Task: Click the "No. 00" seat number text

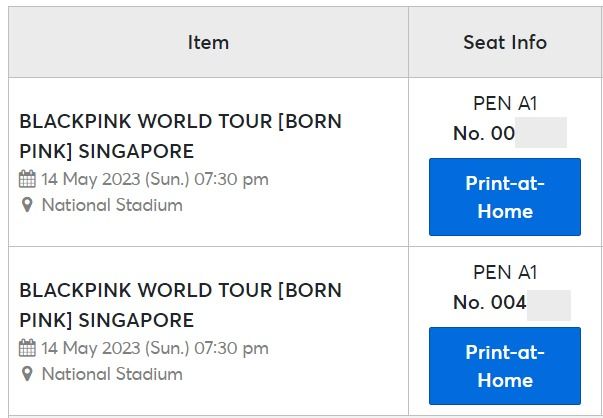Action: pyautogui.click(x=484, y=133)
